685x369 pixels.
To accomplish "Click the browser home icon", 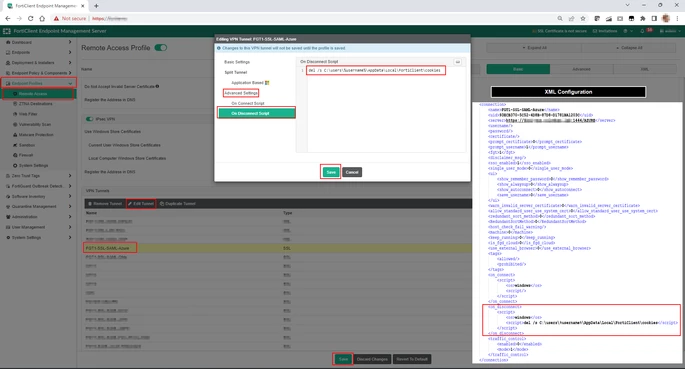I will [x=42, y=18].
